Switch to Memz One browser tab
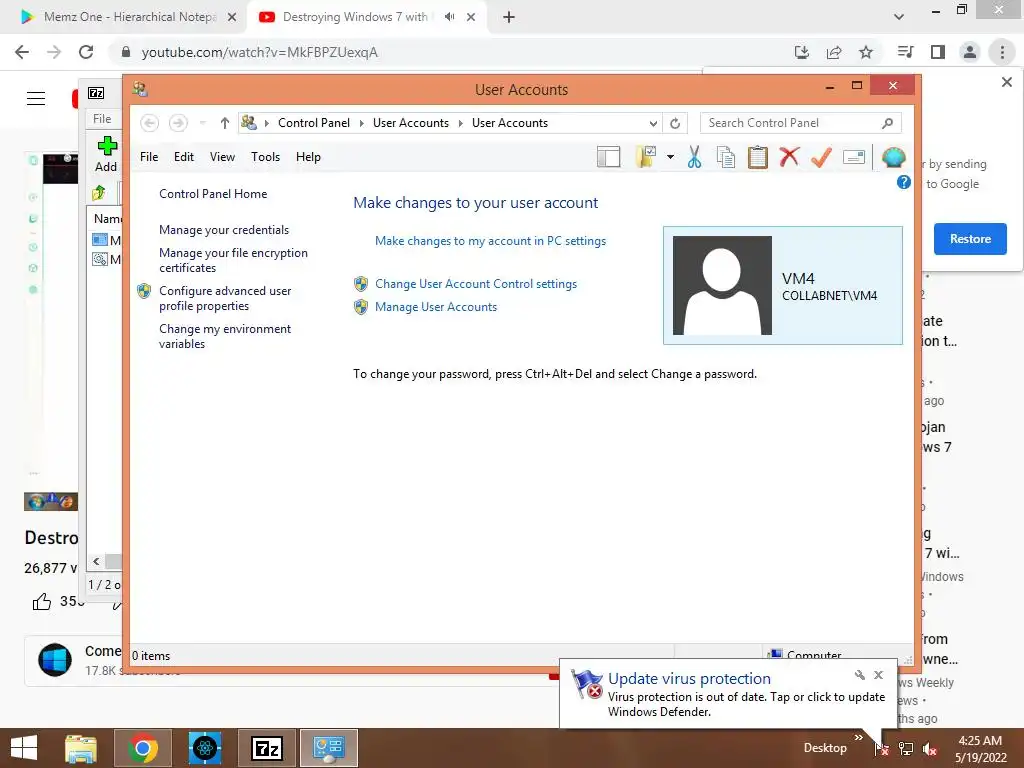The height and width of the screenshot is (768, 1024). (x=129, y=17)
